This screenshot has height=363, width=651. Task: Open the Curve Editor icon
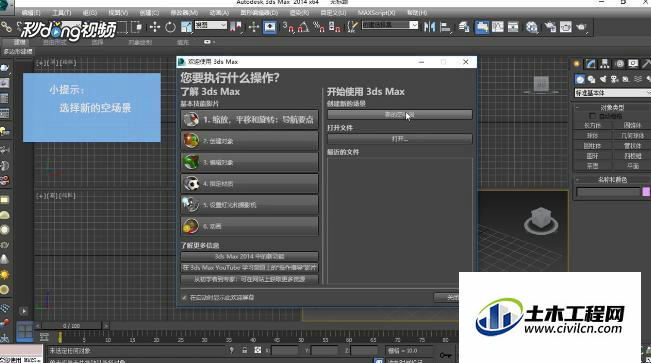pyautogui.click(x=497, y=27)
